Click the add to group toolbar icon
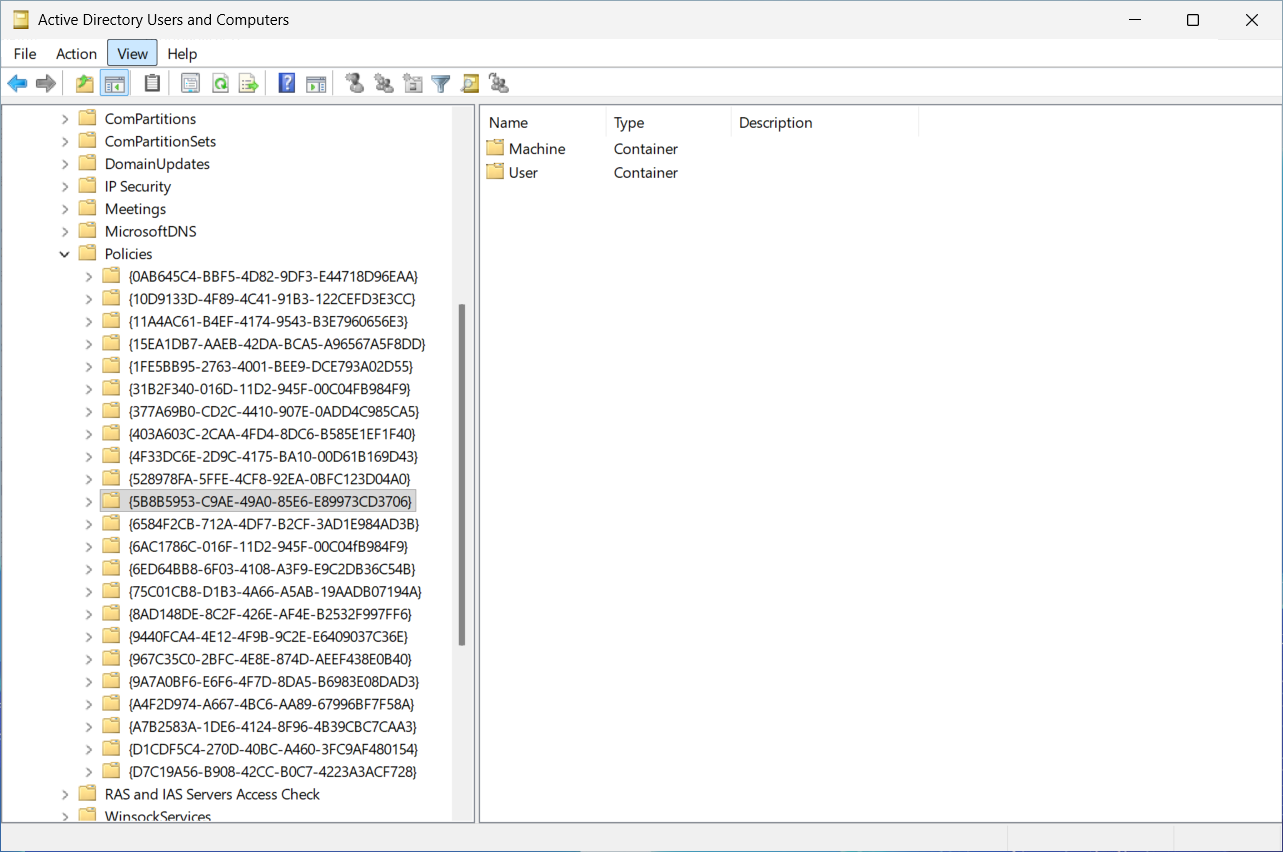 (x=499, y=84)
